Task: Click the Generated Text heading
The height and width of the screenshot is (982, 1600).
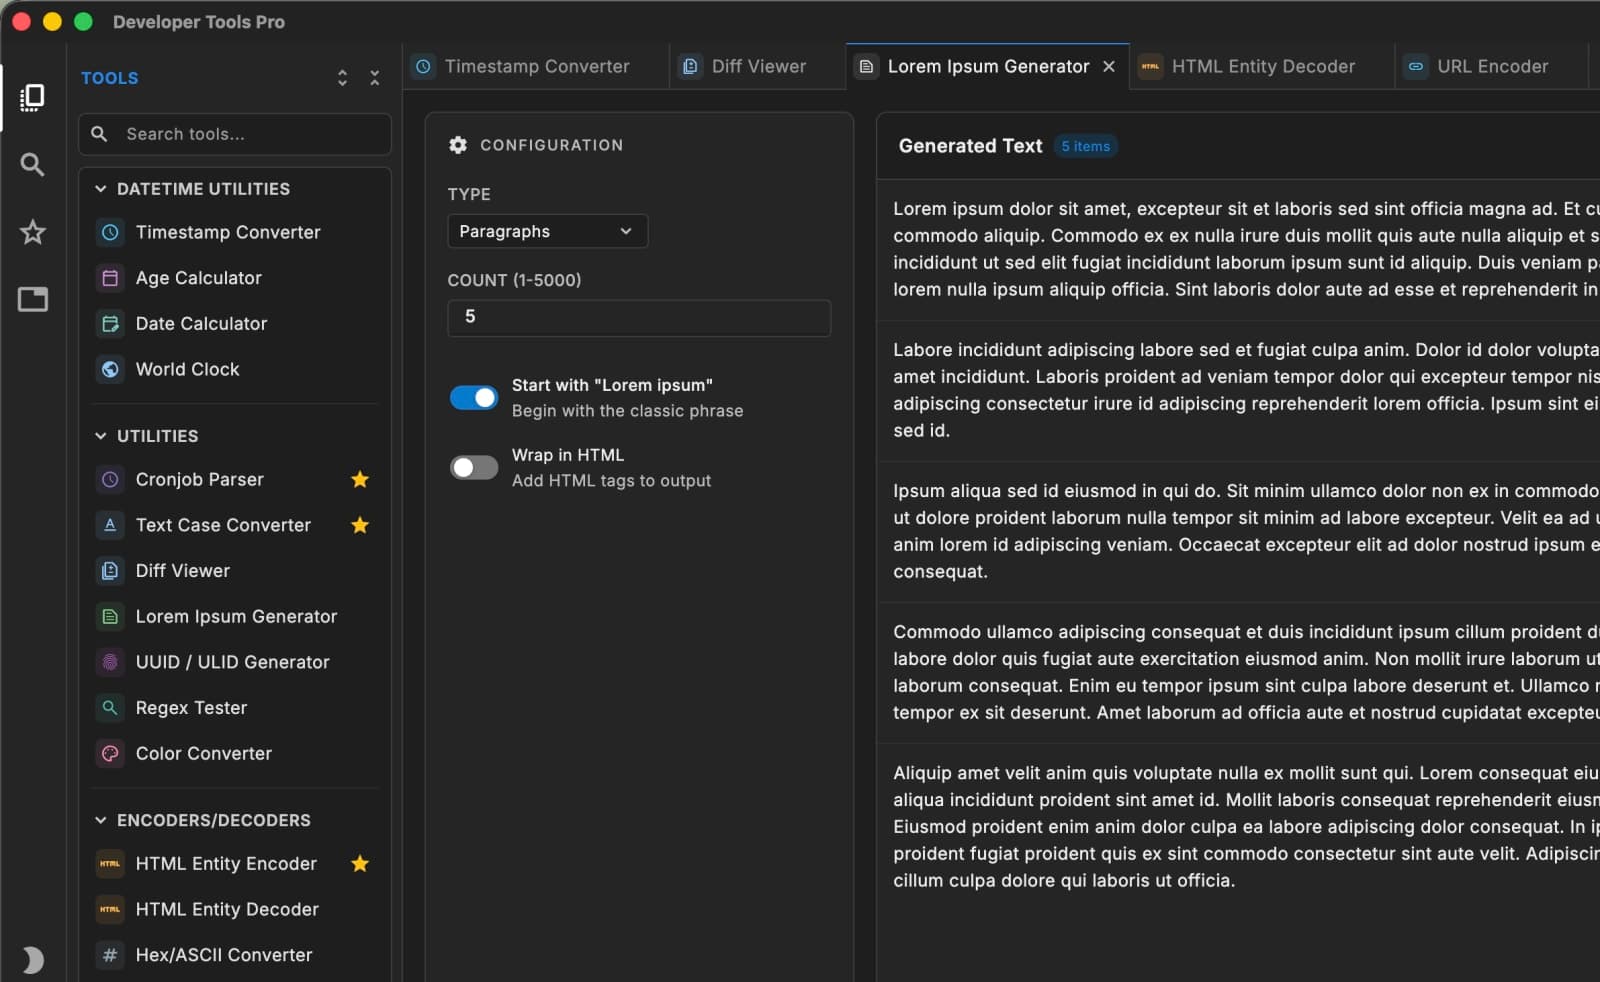Action: 970,146
